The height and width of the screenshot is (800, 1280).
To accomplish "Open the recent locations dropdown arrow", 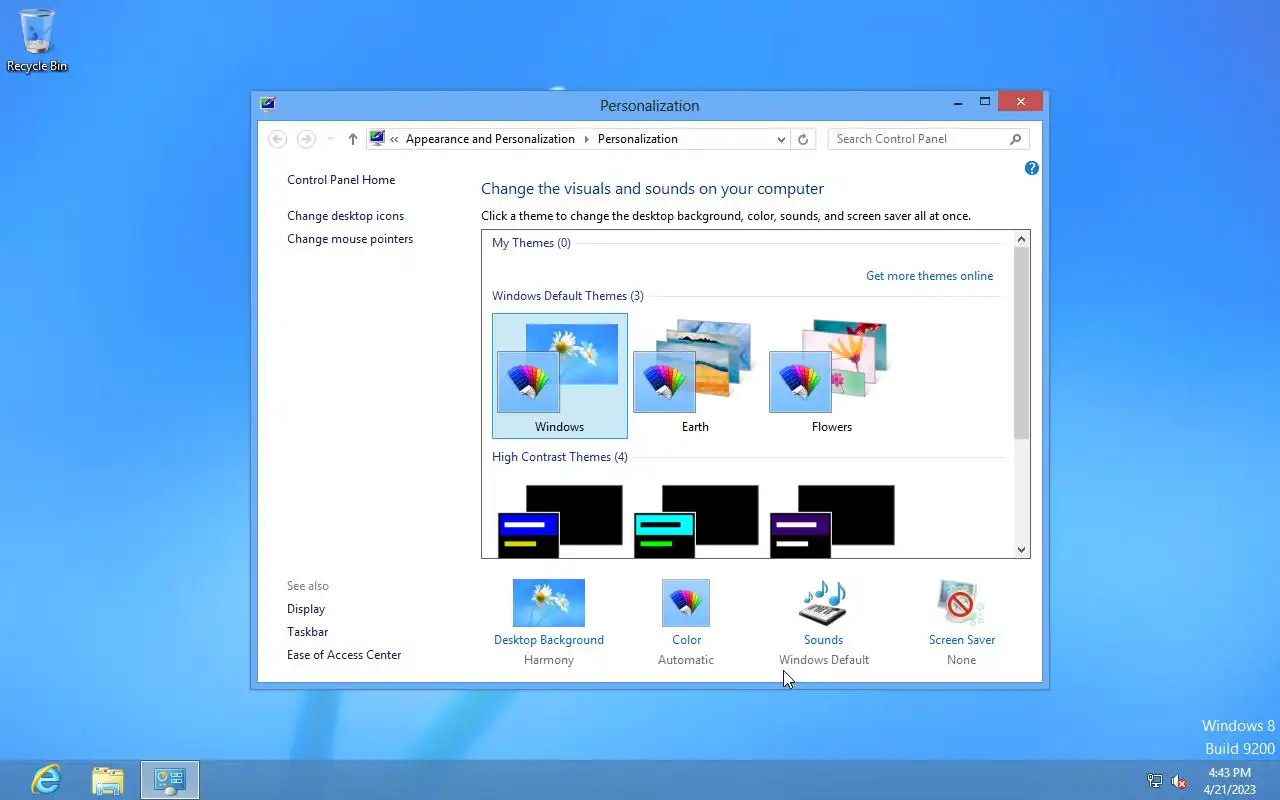I will [x=331, y=139].
